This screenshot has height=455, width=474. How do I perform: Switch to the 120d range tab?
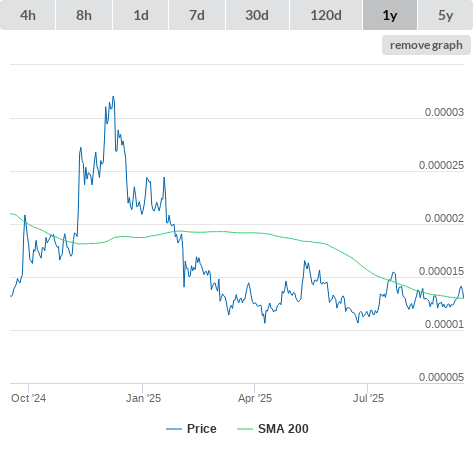[x=326, y=15]
